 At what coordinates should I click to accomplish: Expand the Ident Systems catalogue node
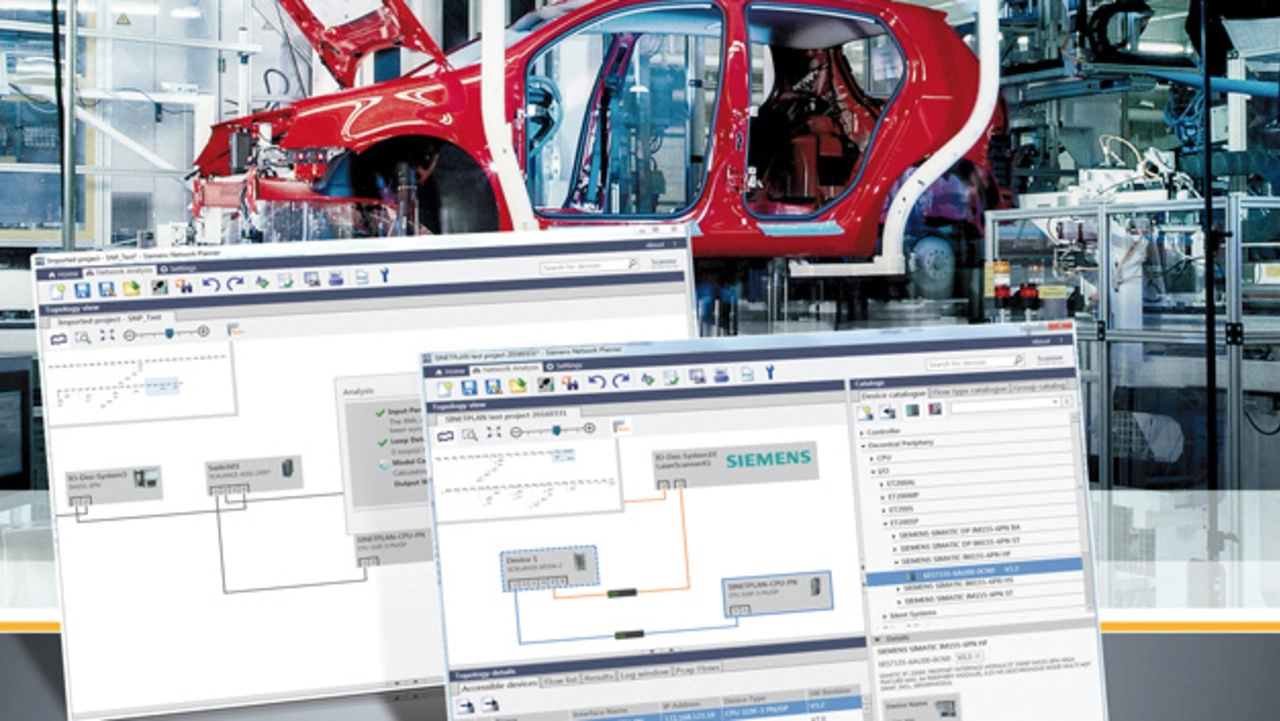[882, 615]
